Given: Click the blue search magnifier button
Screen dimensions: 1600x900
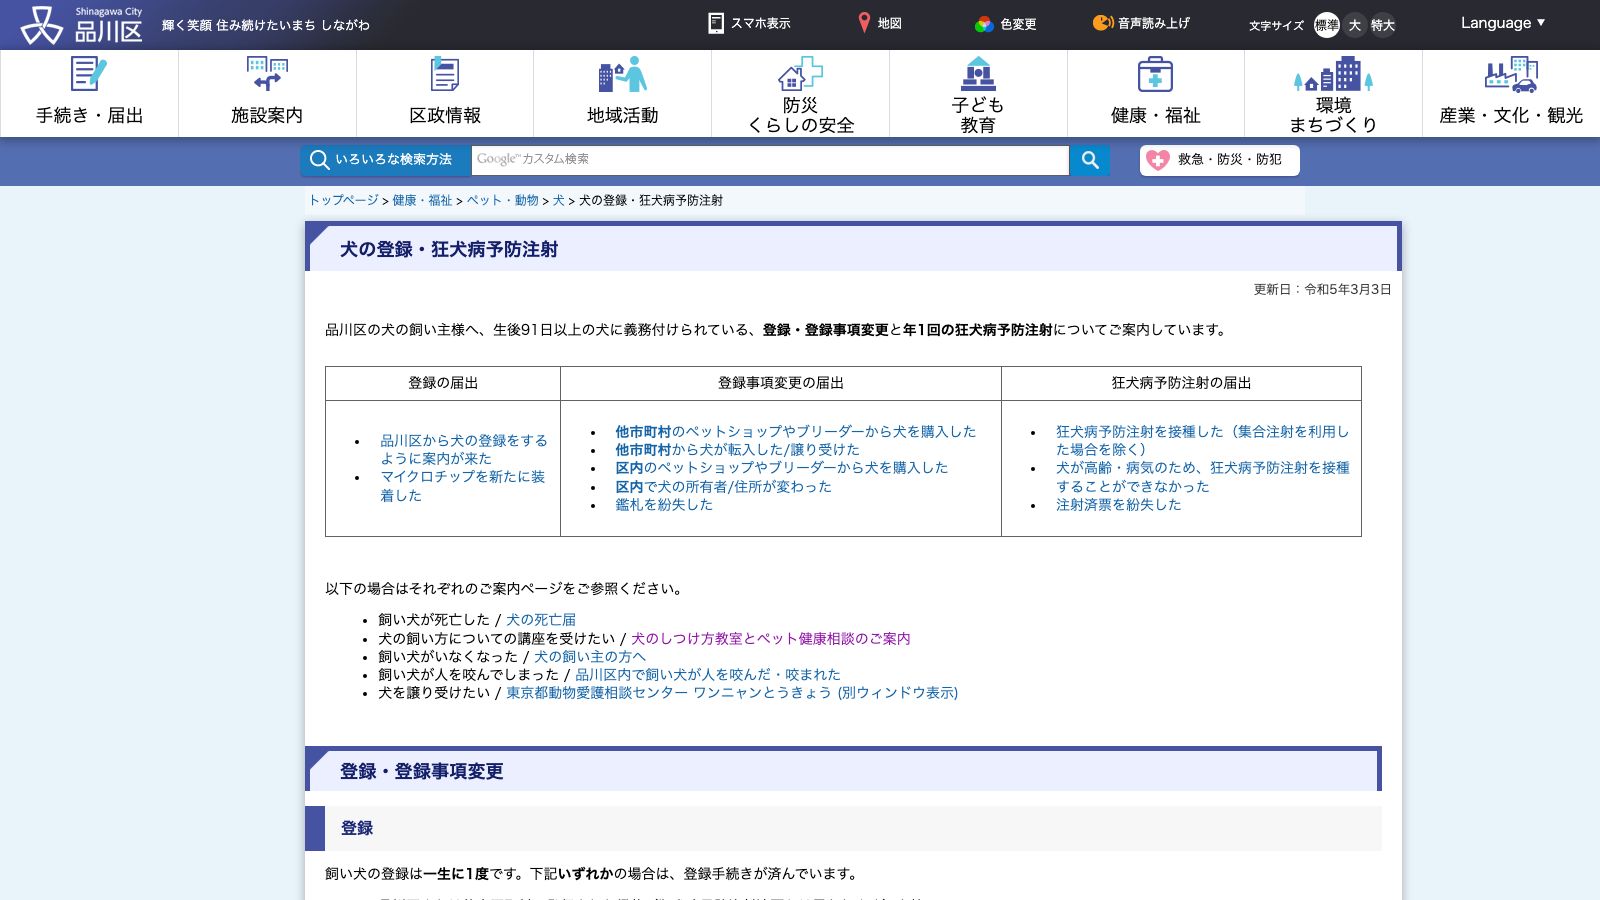Looking at the screenshot, I should [1090, 160].
